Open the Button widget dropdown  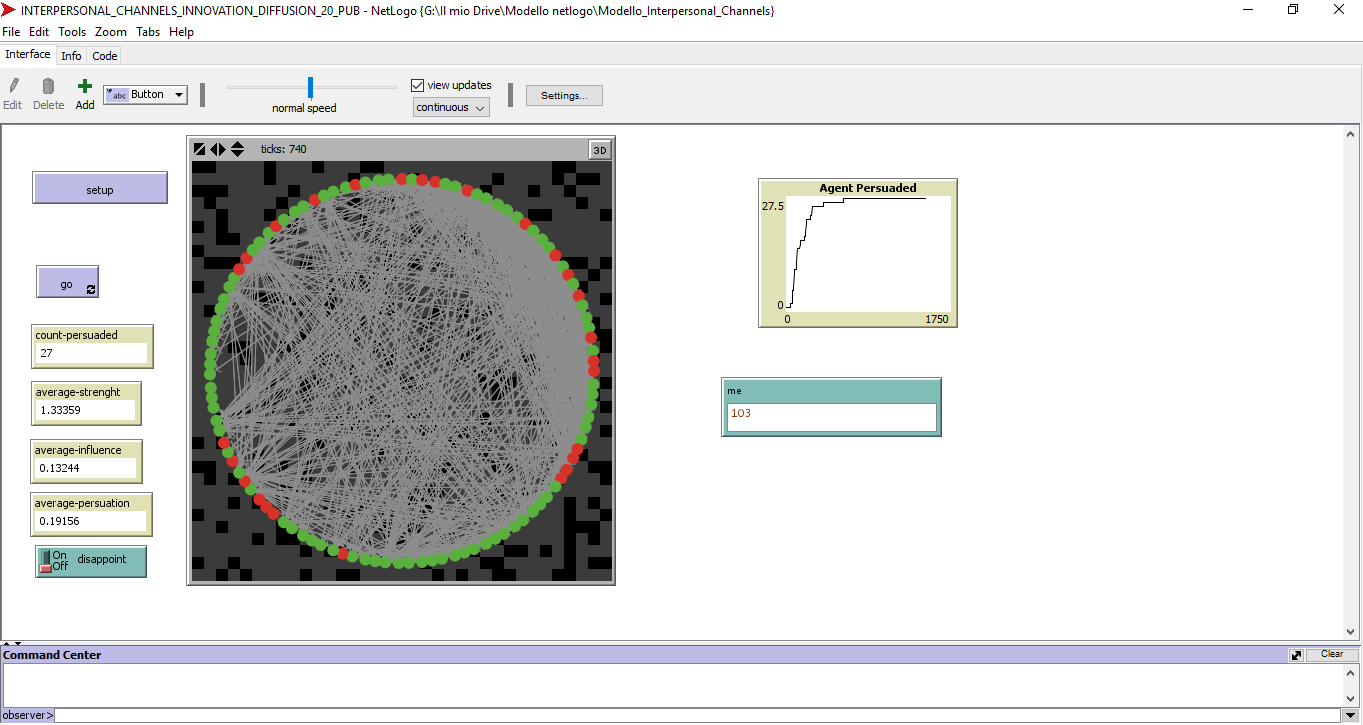[x=176, y=94]
